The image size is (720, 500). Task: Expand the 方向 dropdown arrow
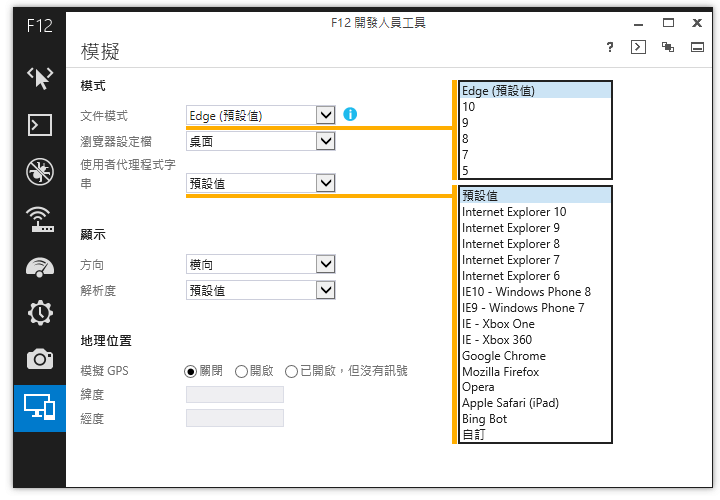point(326,264)
